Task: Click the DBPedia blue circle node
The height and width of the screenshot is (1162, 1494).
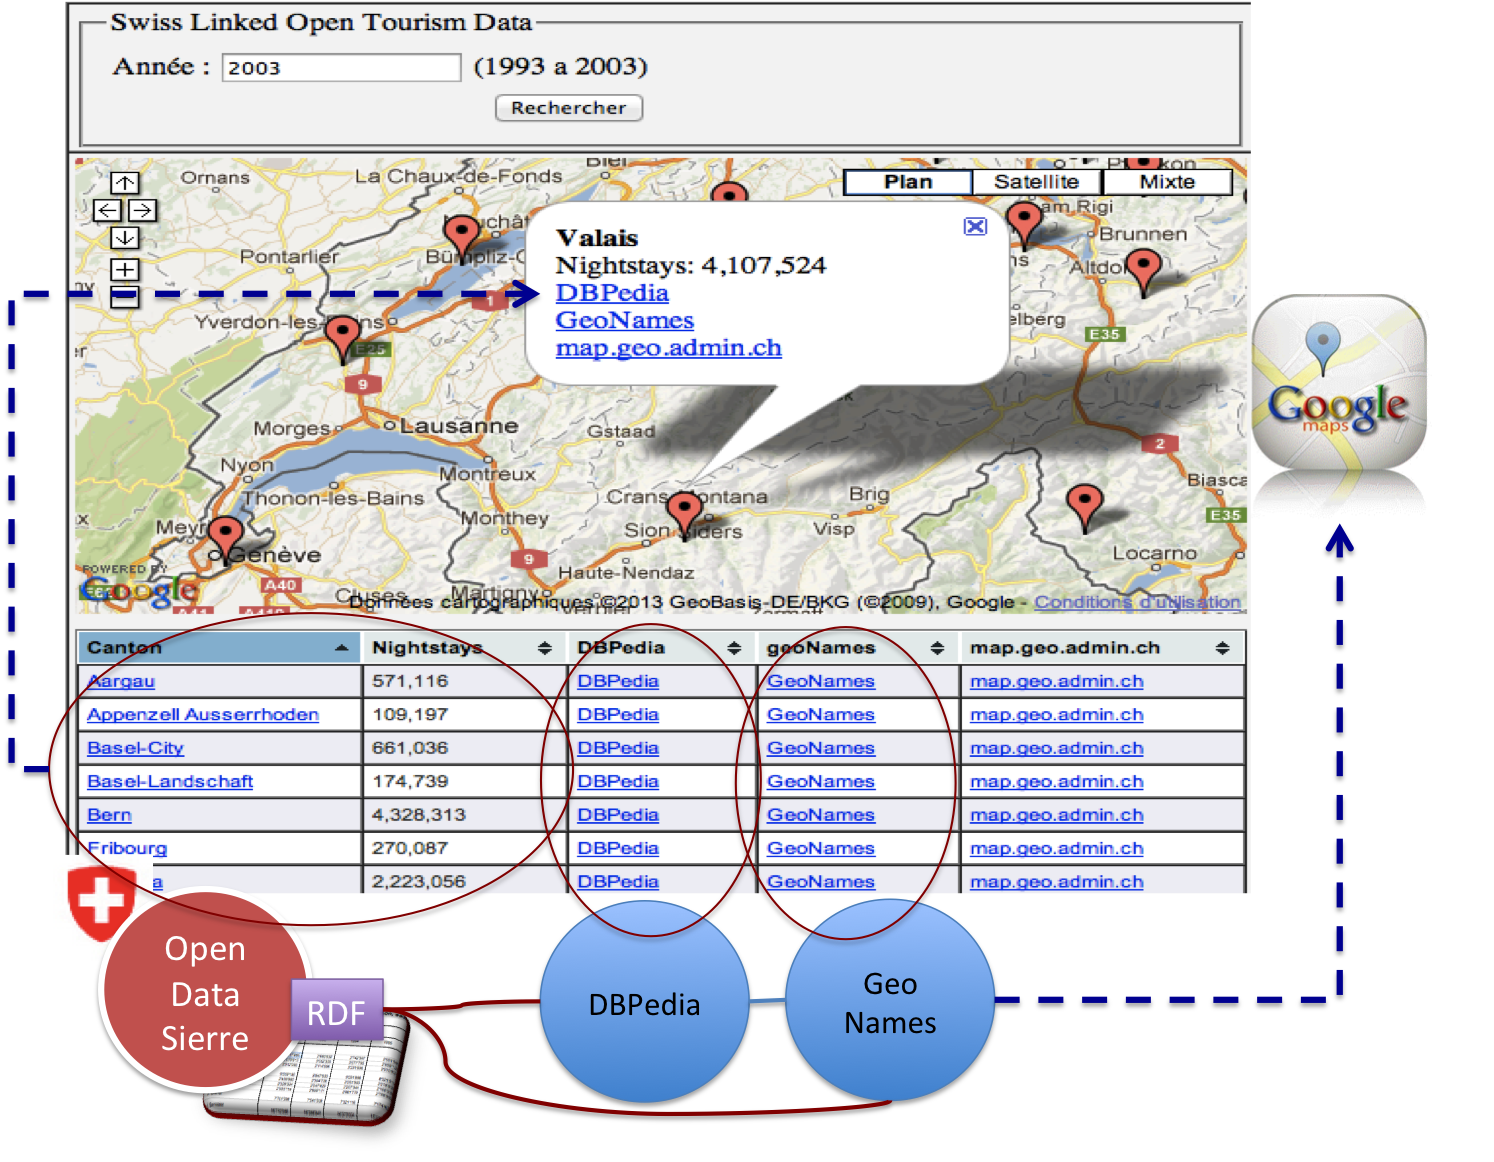Action: (645, 1003)
